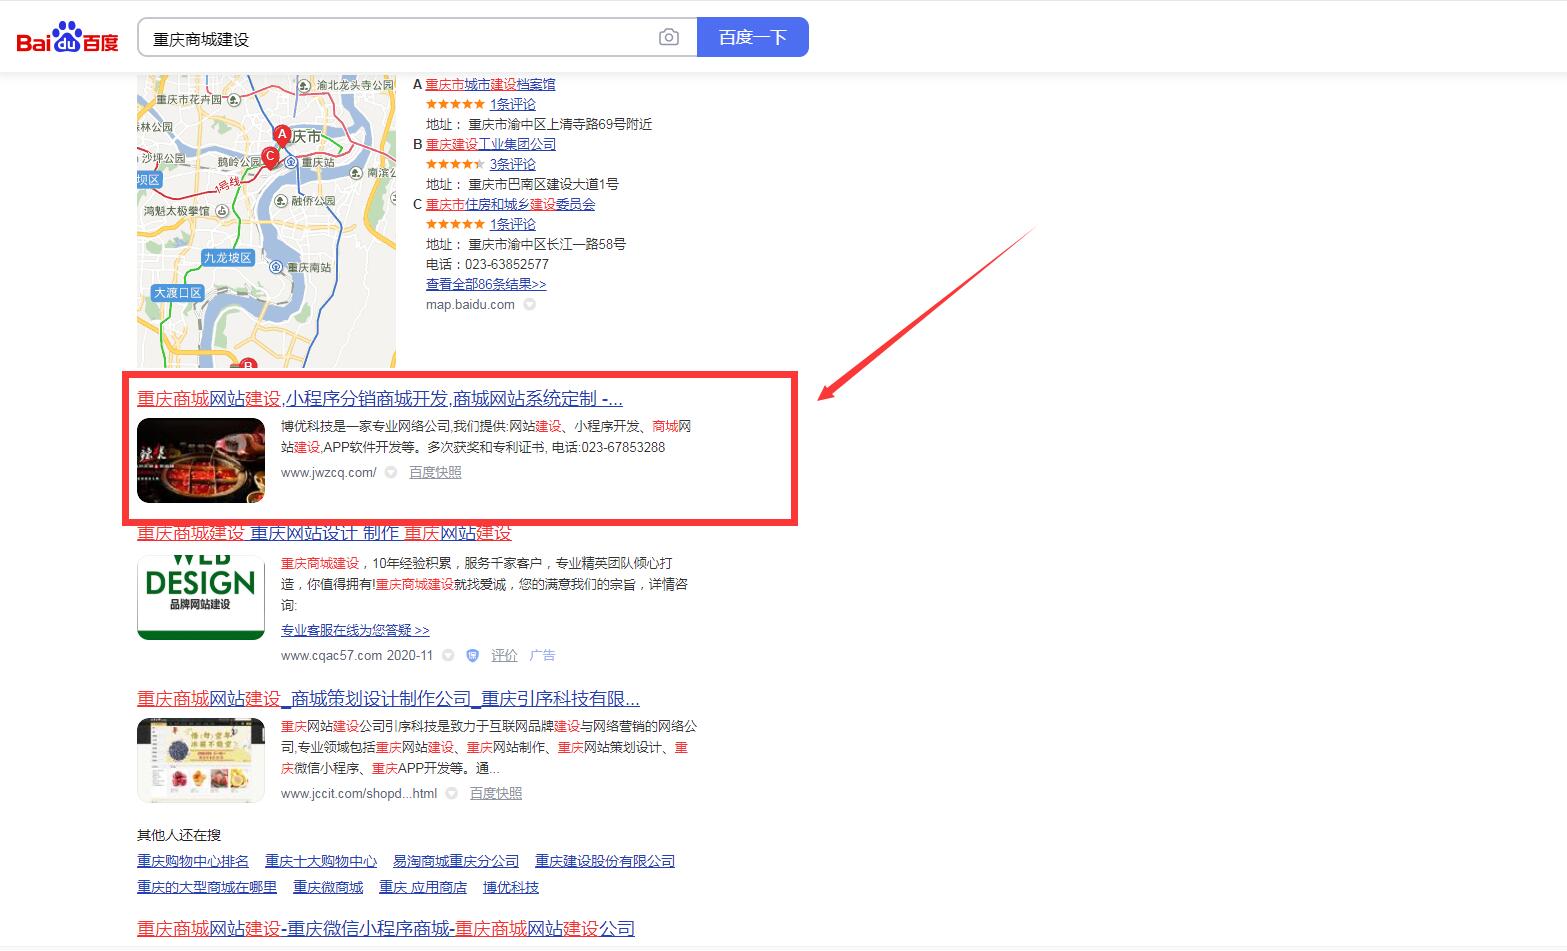Expand dropdown arrow next to map.baidu.com
The height and width of the screenshot is (951, 1567).
(x=530, y=305)
